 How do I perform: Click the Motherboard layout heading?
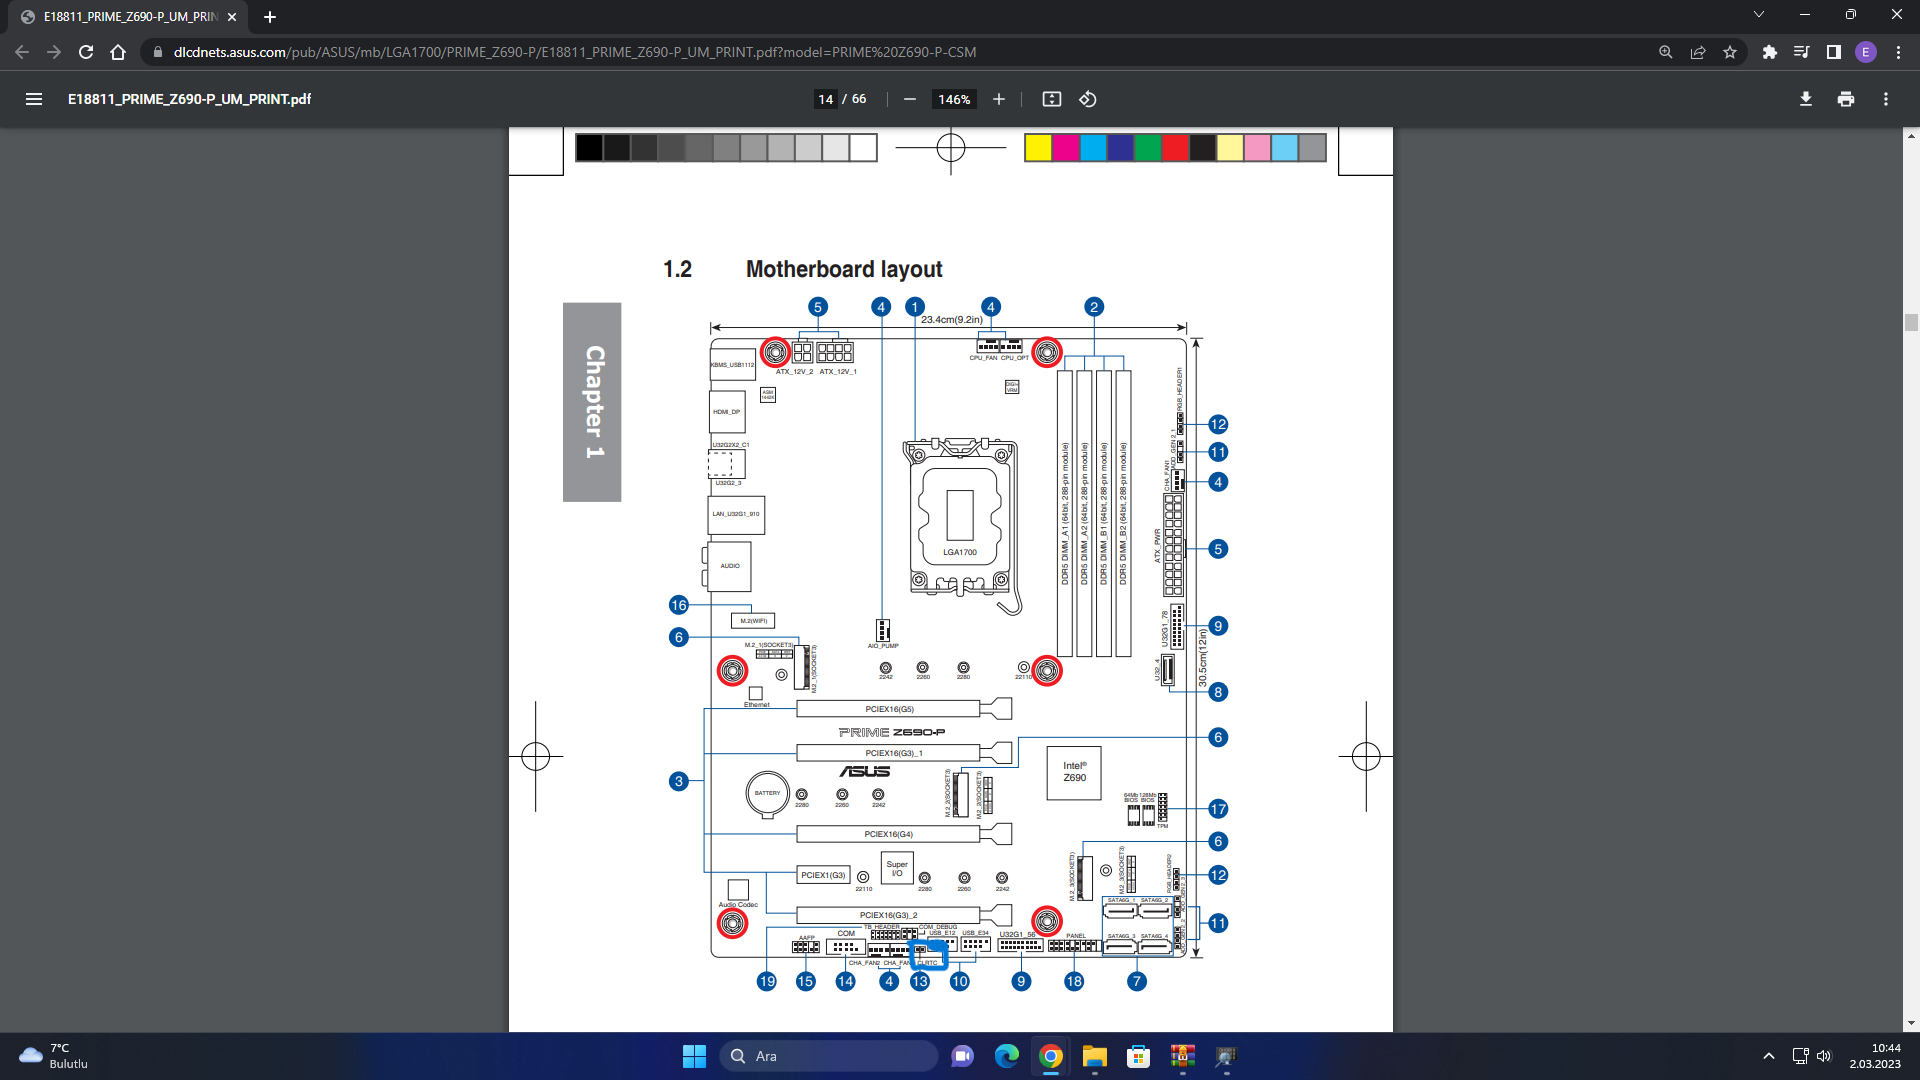(843, 269)
